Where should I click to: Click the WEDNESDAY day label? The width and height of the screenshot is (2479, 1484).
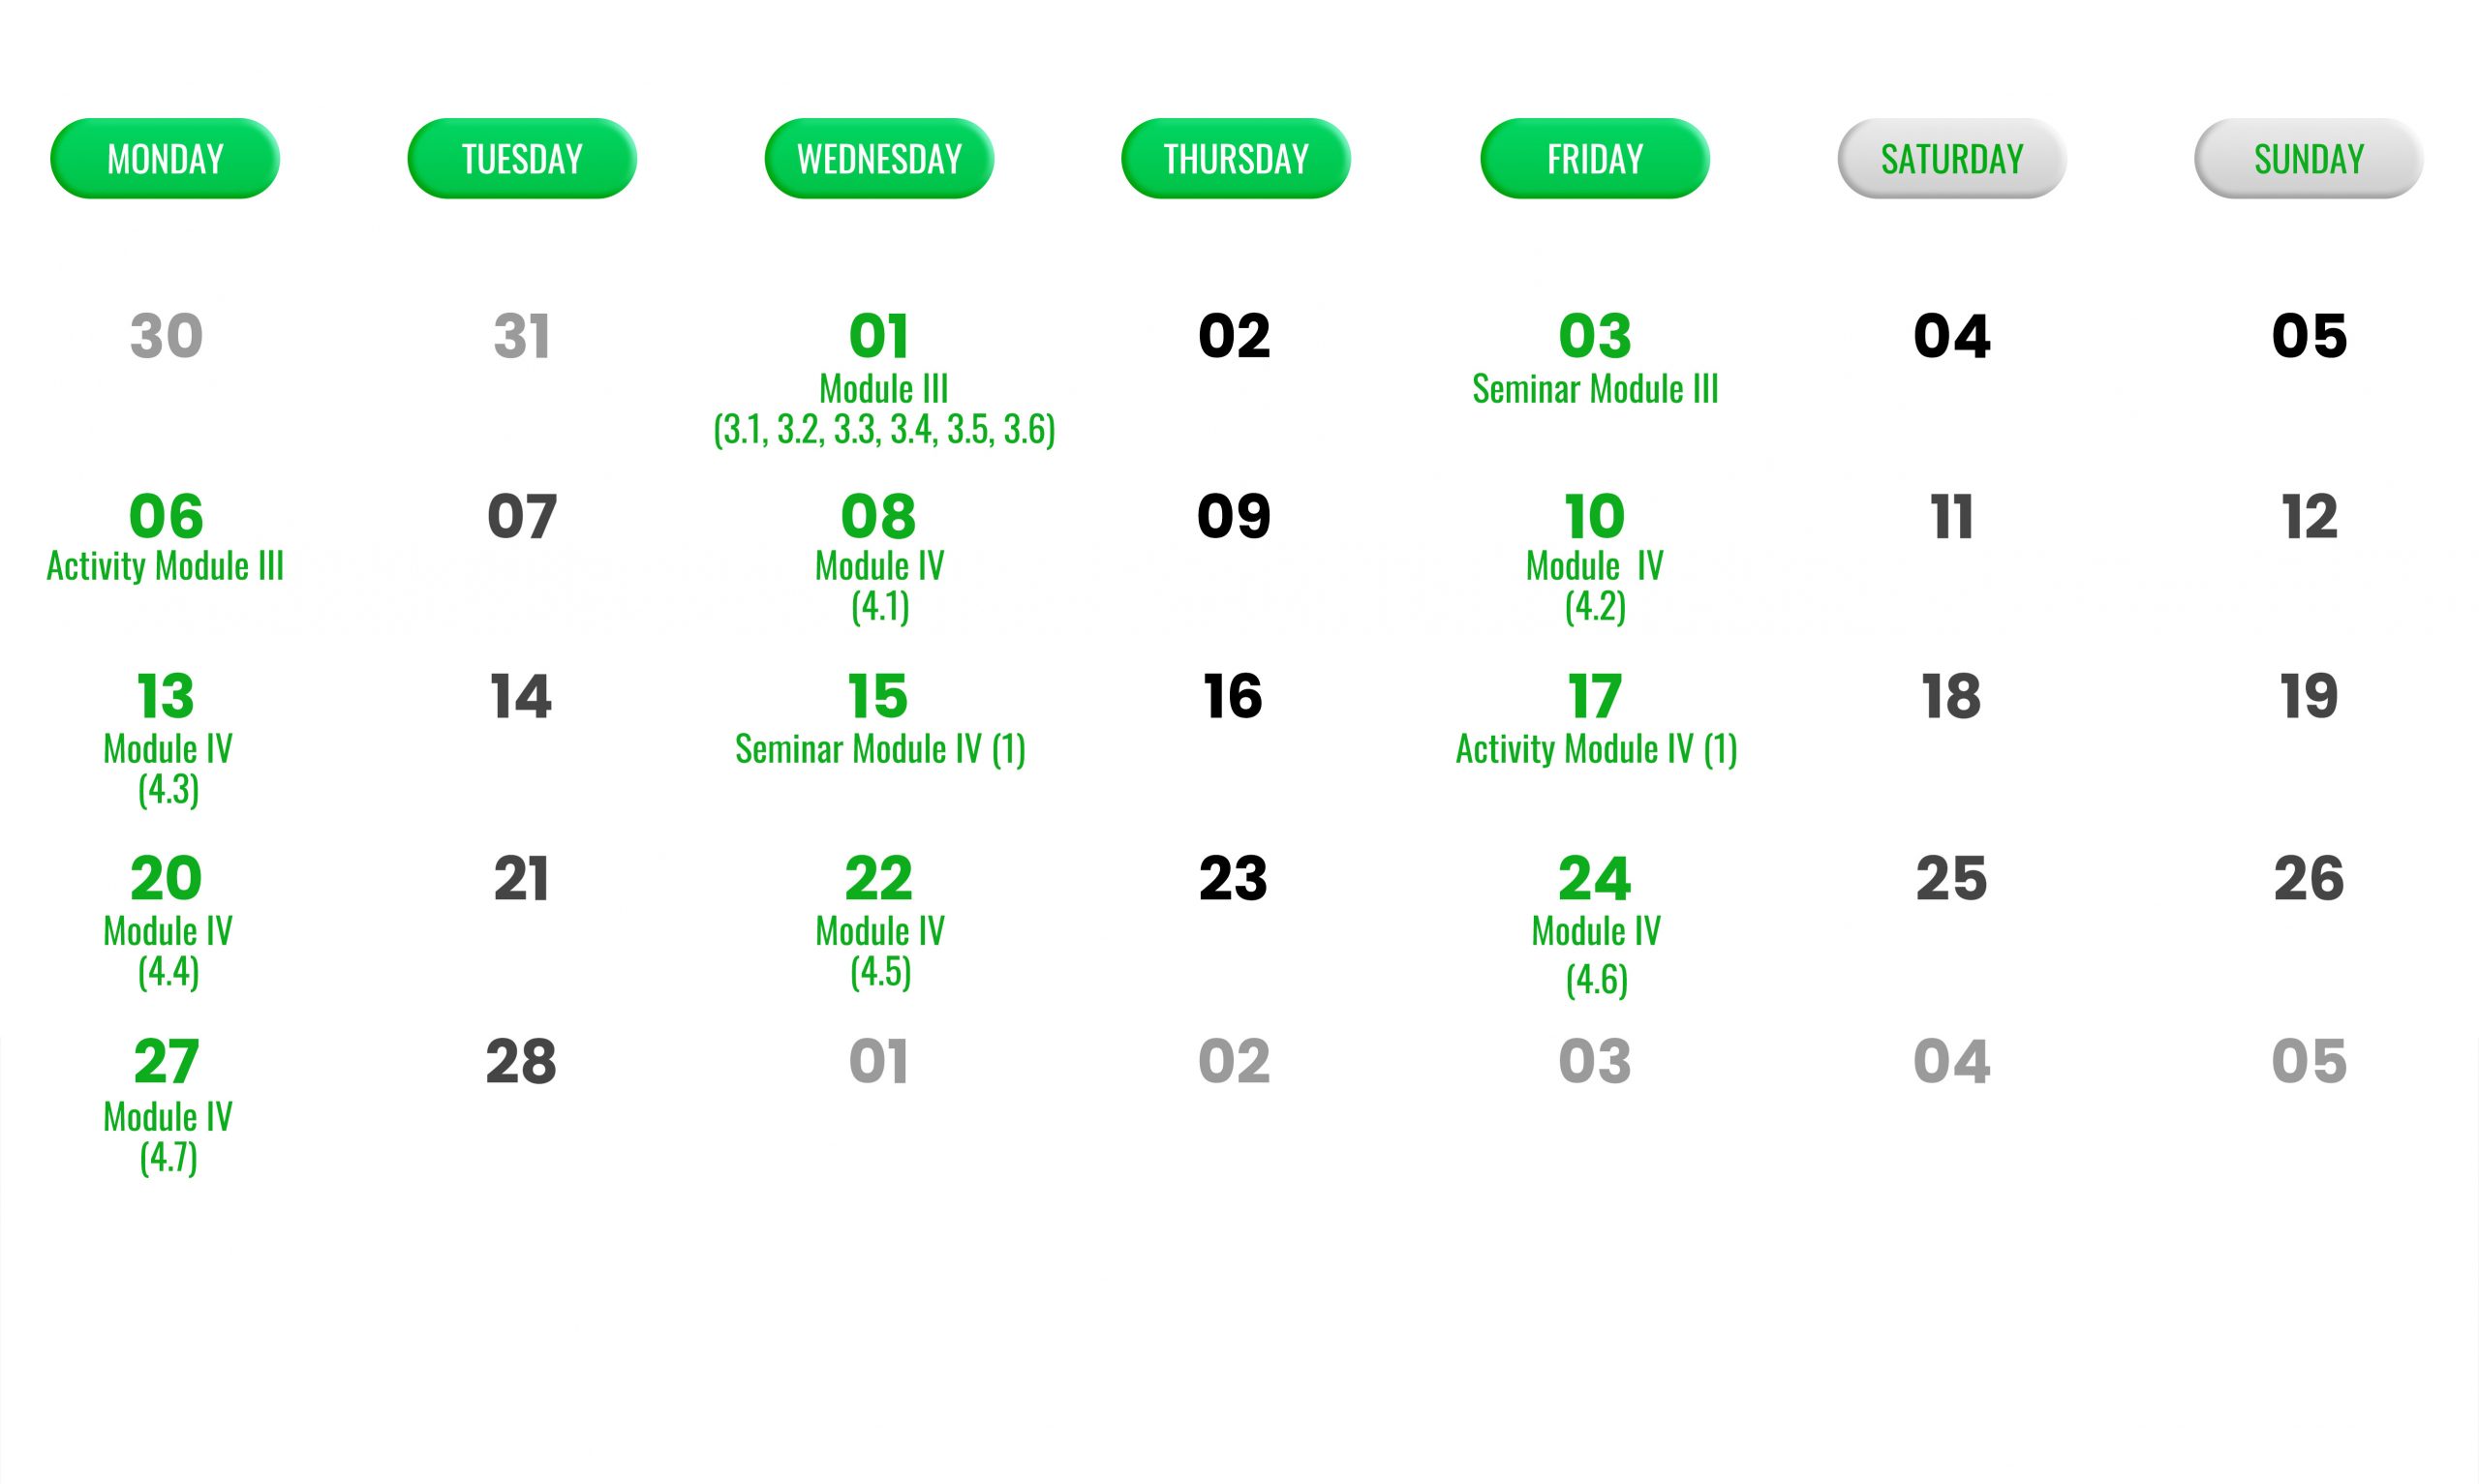[879, 159]
